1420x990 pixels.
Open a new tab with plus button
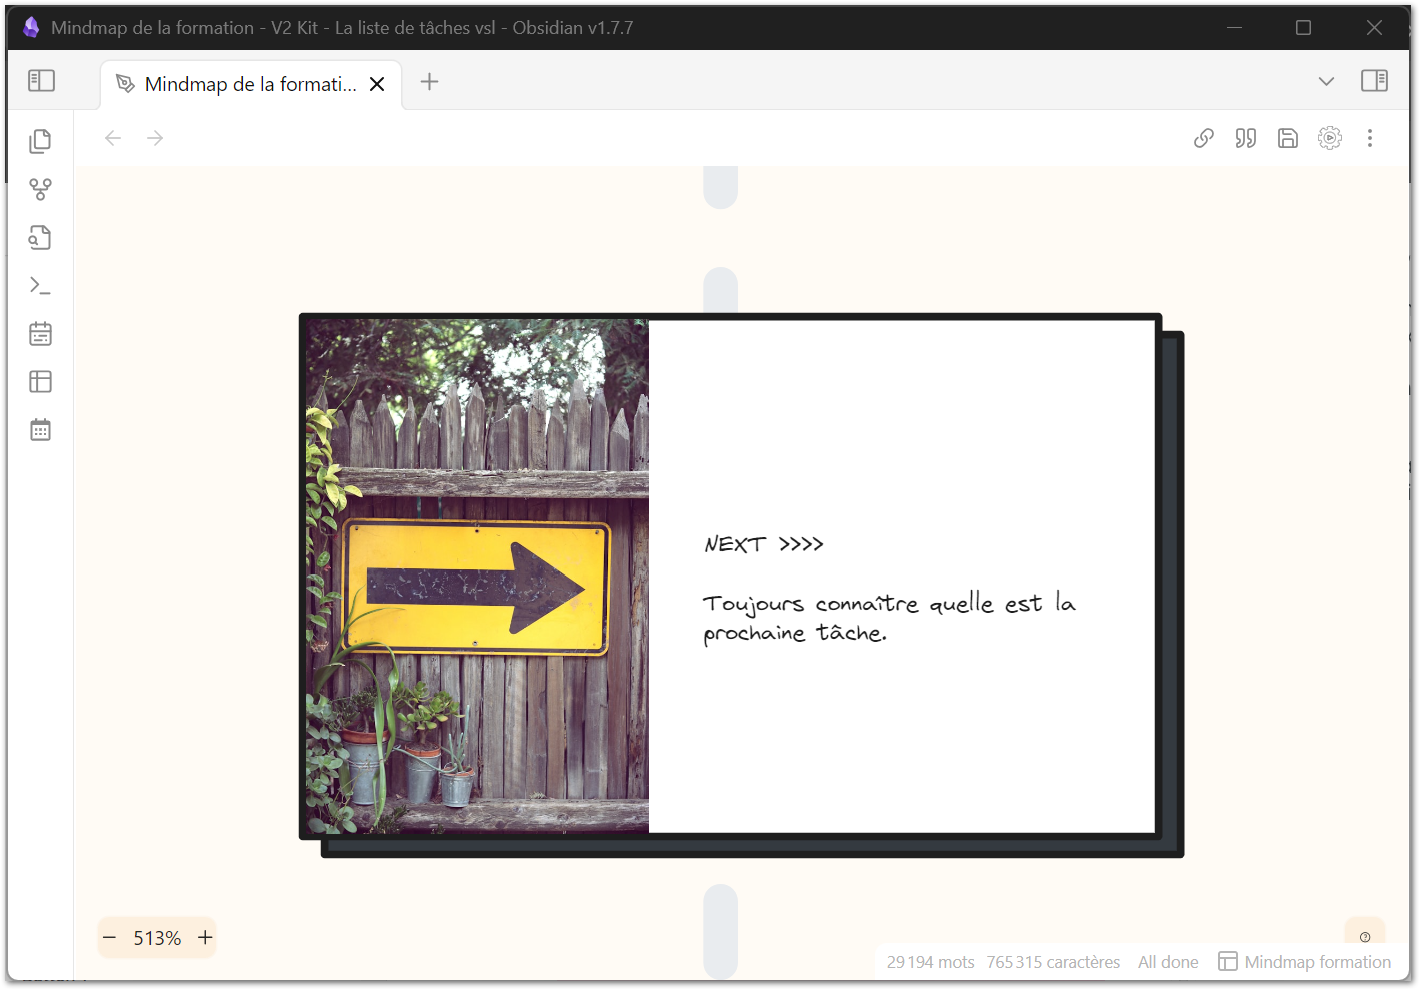(430, 82)
